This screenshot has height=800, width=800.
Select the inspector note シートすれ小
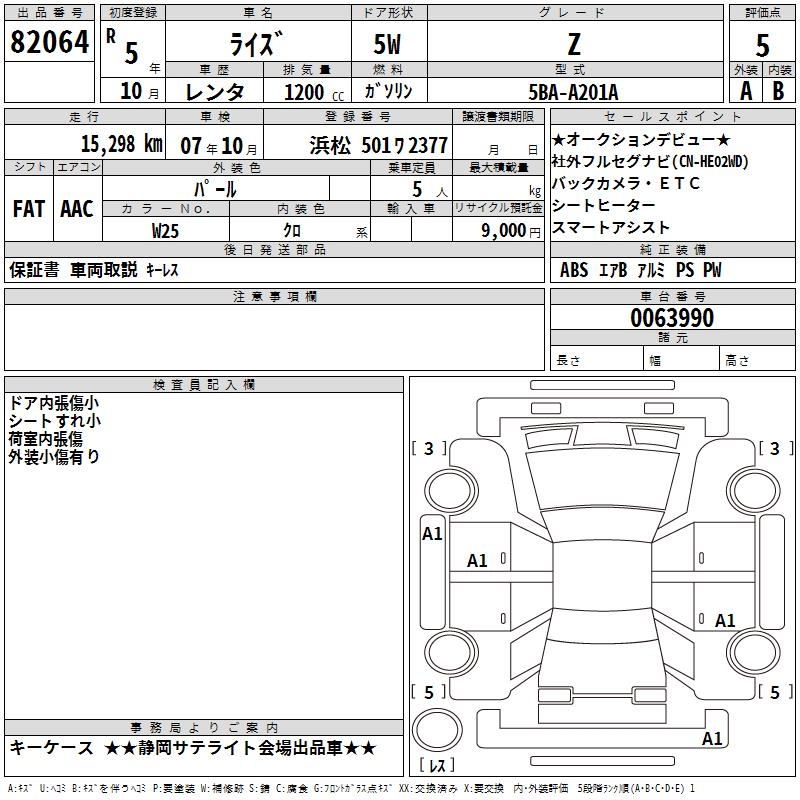click(x=55, y=421)
